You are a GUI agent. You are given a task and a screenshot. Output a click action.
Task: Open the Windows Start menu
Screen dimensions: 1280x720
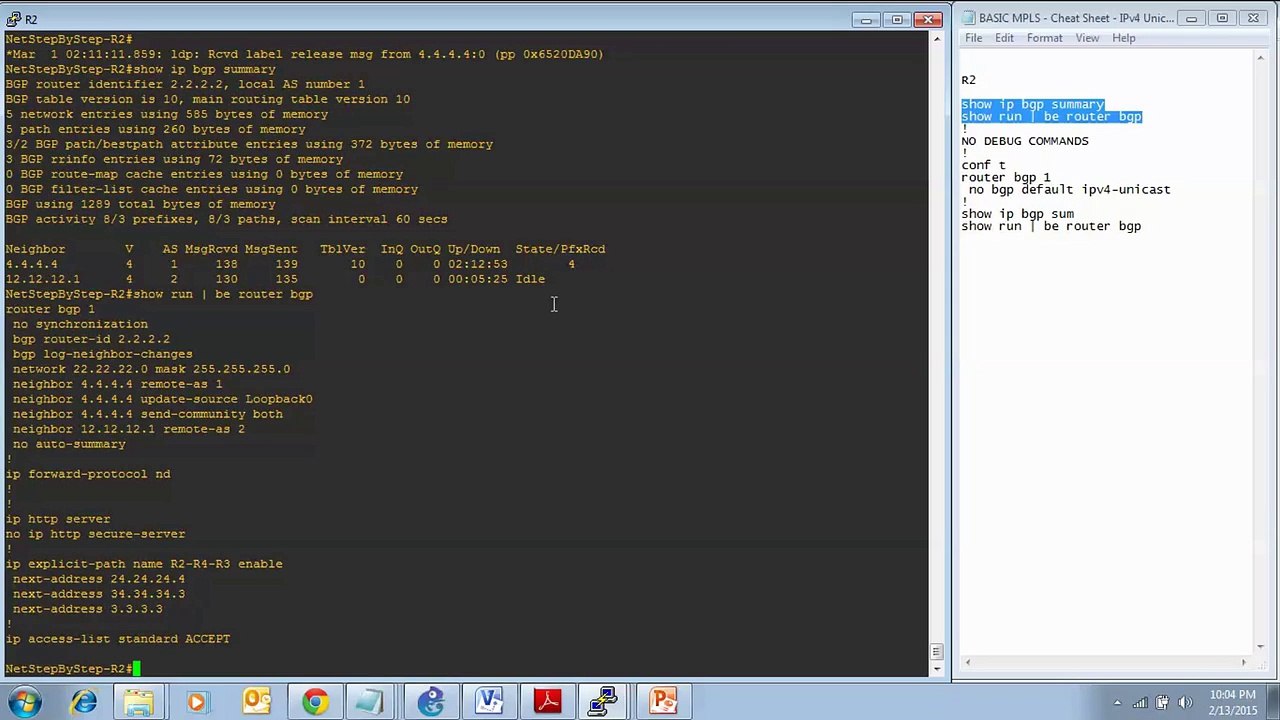coord(24,701)
